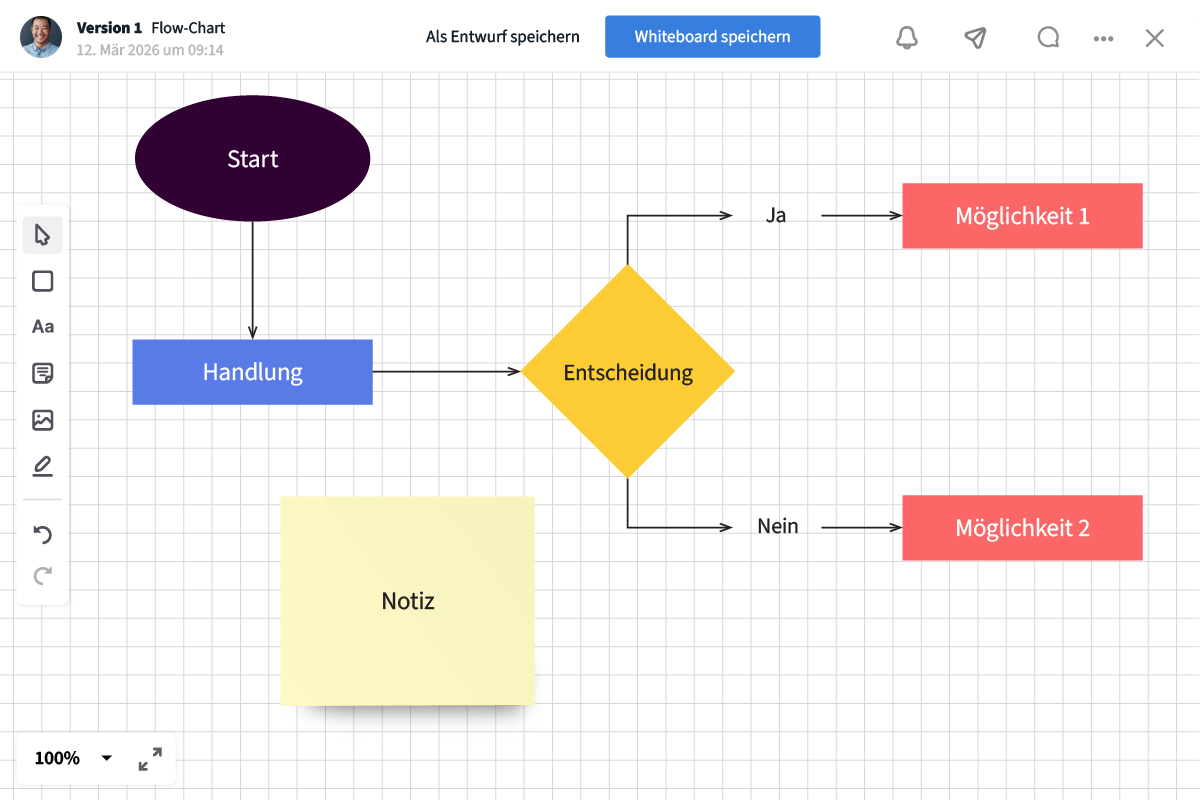Select the pointer selection tool

coord(42,235)
